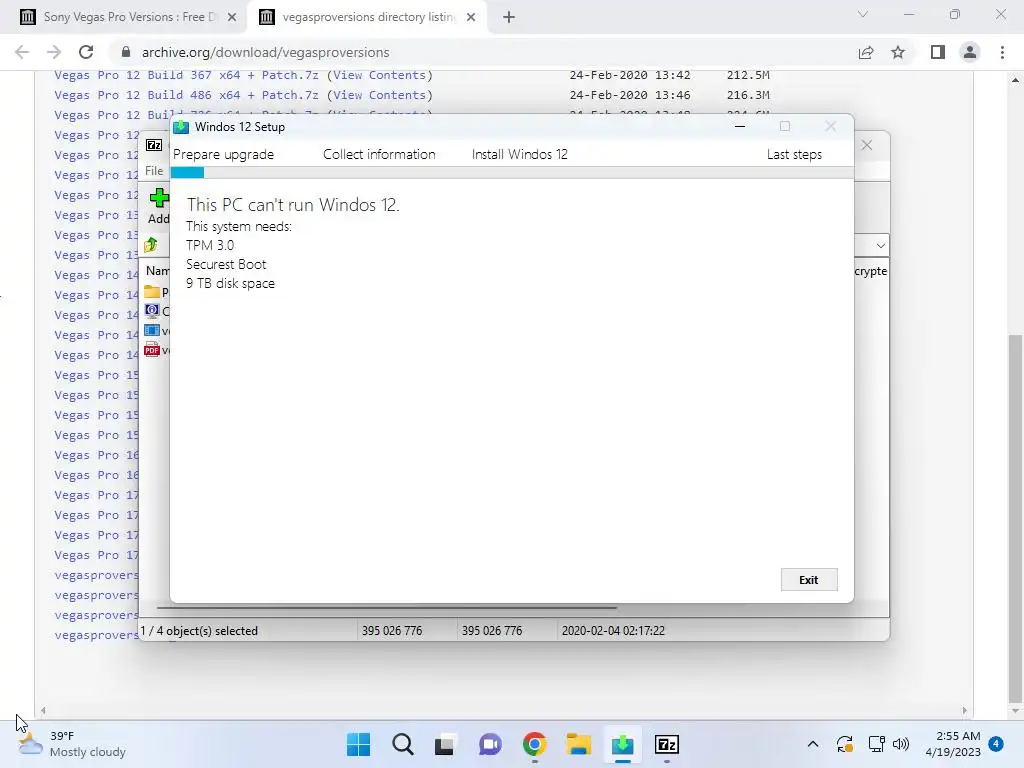Click the 7z icon in 7-Zip title bar

pos(154,145)
